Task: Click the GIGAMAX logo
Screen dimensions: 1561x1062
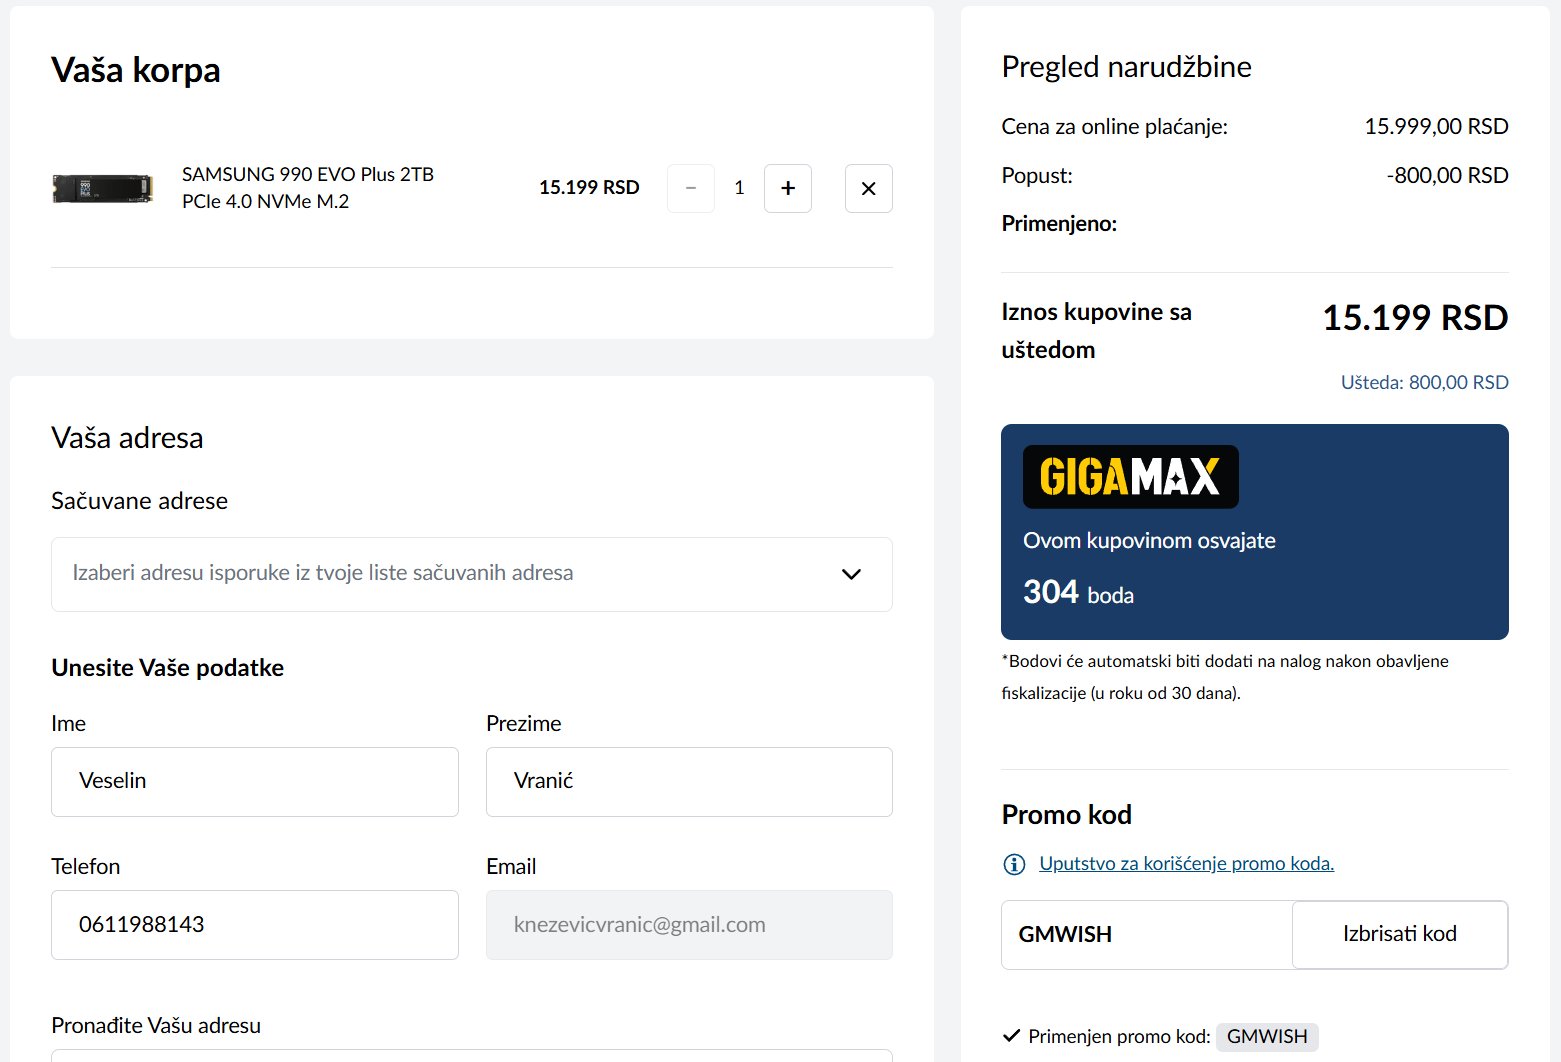Action: 1130,477
